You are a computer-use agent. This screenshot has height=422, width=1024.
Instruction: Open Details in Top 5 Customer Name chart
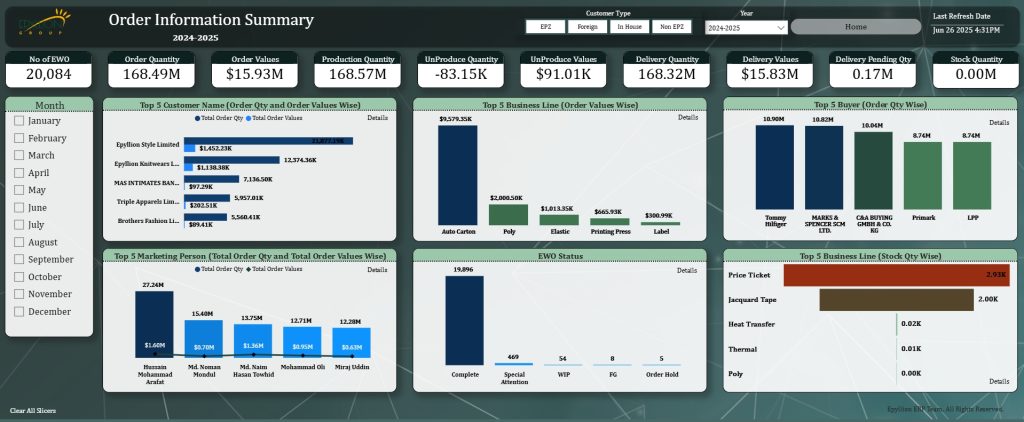pyautogui.click(x=377, y=118)
